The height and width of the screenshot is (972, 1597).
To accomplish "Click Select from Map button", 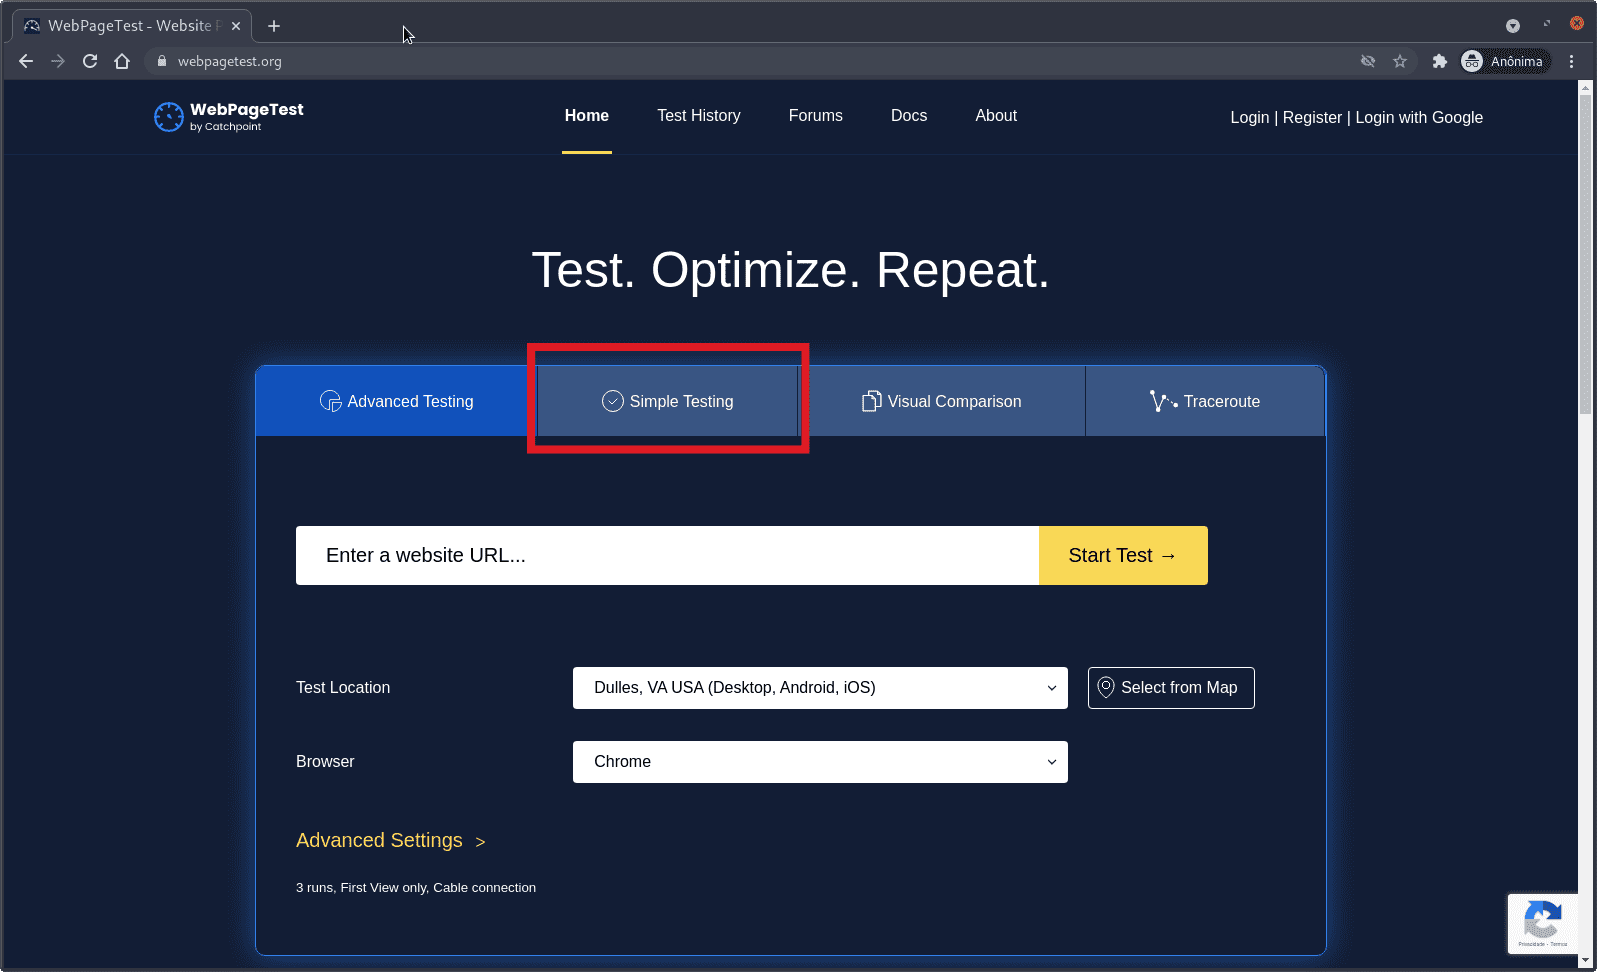I will pyautogui.click(x=1171, y=688).
